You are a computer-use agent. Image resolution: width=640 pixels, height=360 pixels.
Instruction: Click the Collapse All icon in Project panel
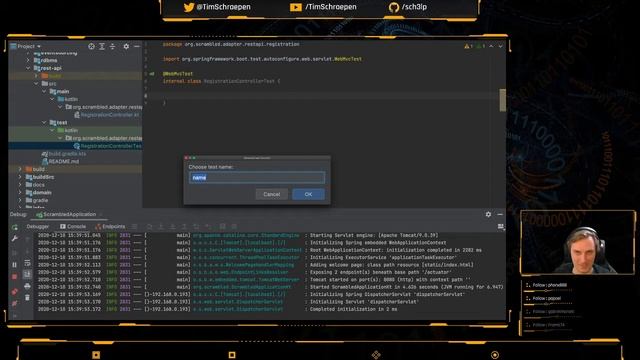[x=112, y=47]
